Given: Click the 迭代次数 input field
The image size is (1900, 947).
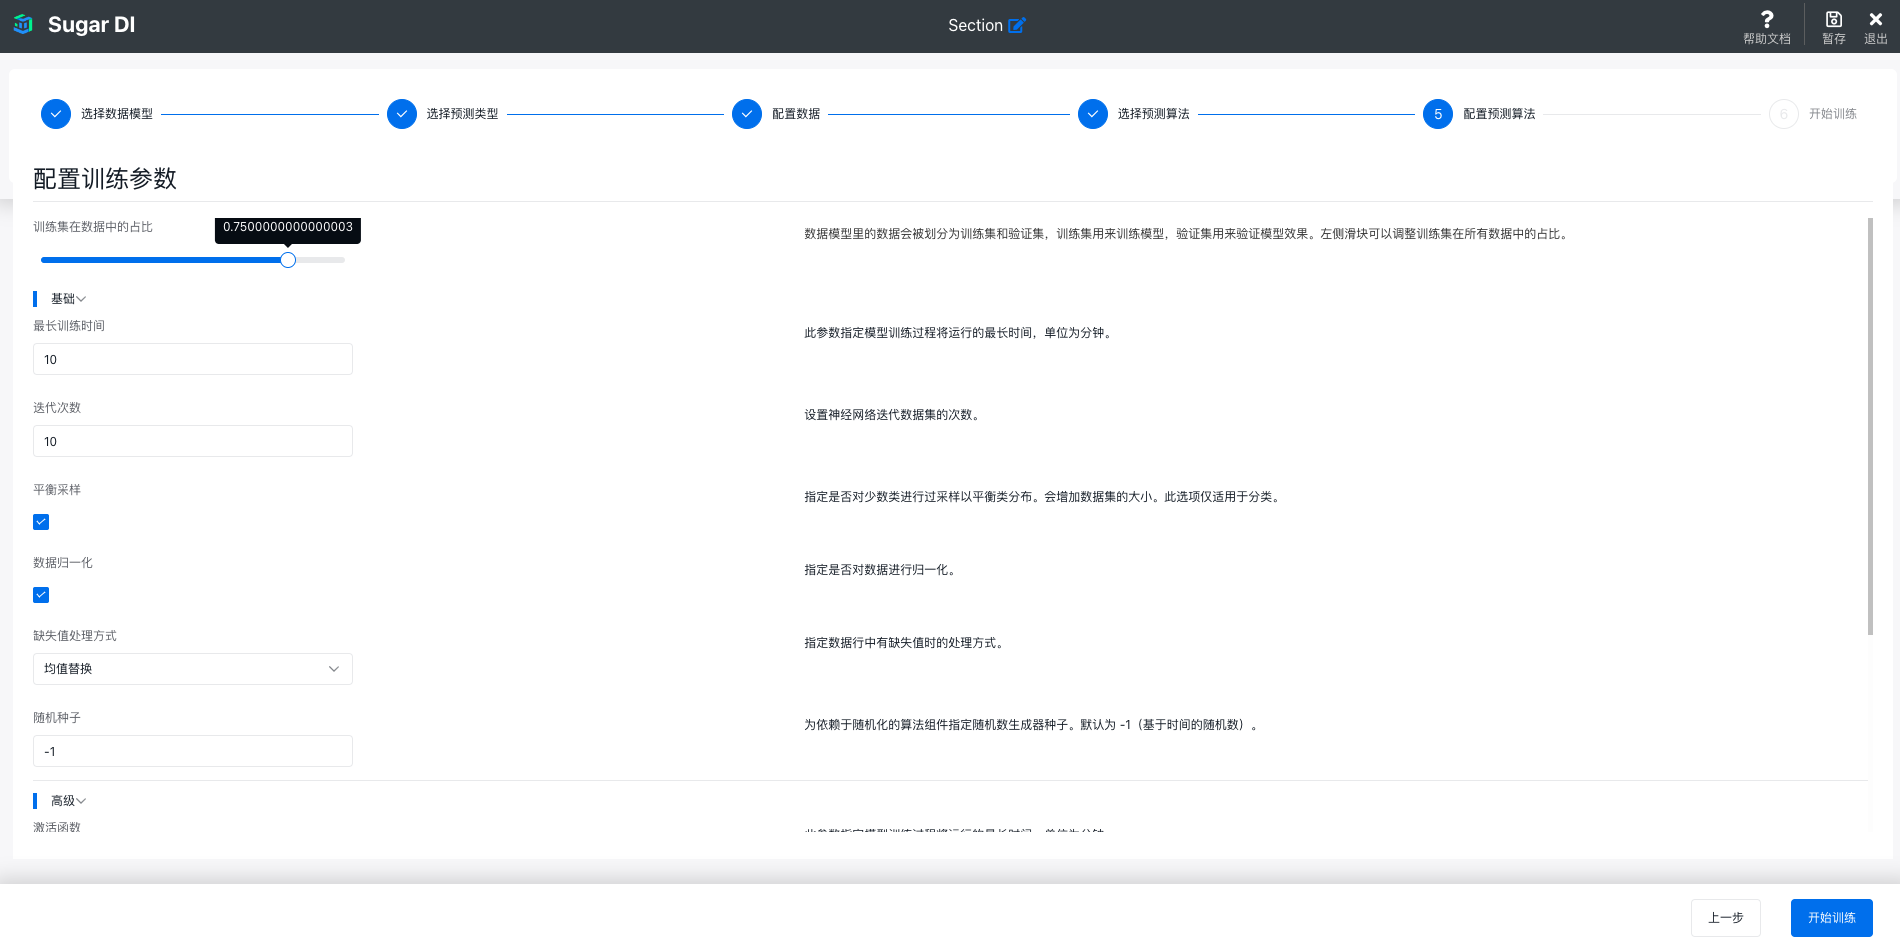Looking at the screenshot, I should coord(193,441).
